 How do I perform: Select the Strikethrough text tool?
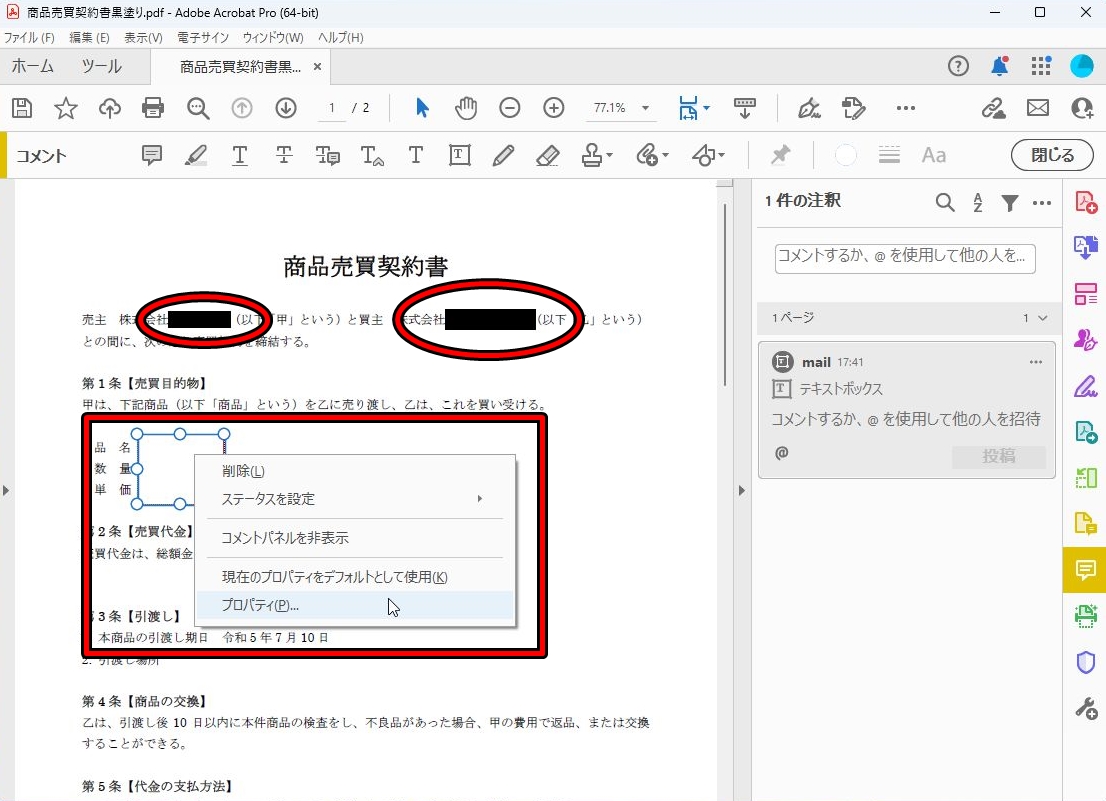(284, 155)
